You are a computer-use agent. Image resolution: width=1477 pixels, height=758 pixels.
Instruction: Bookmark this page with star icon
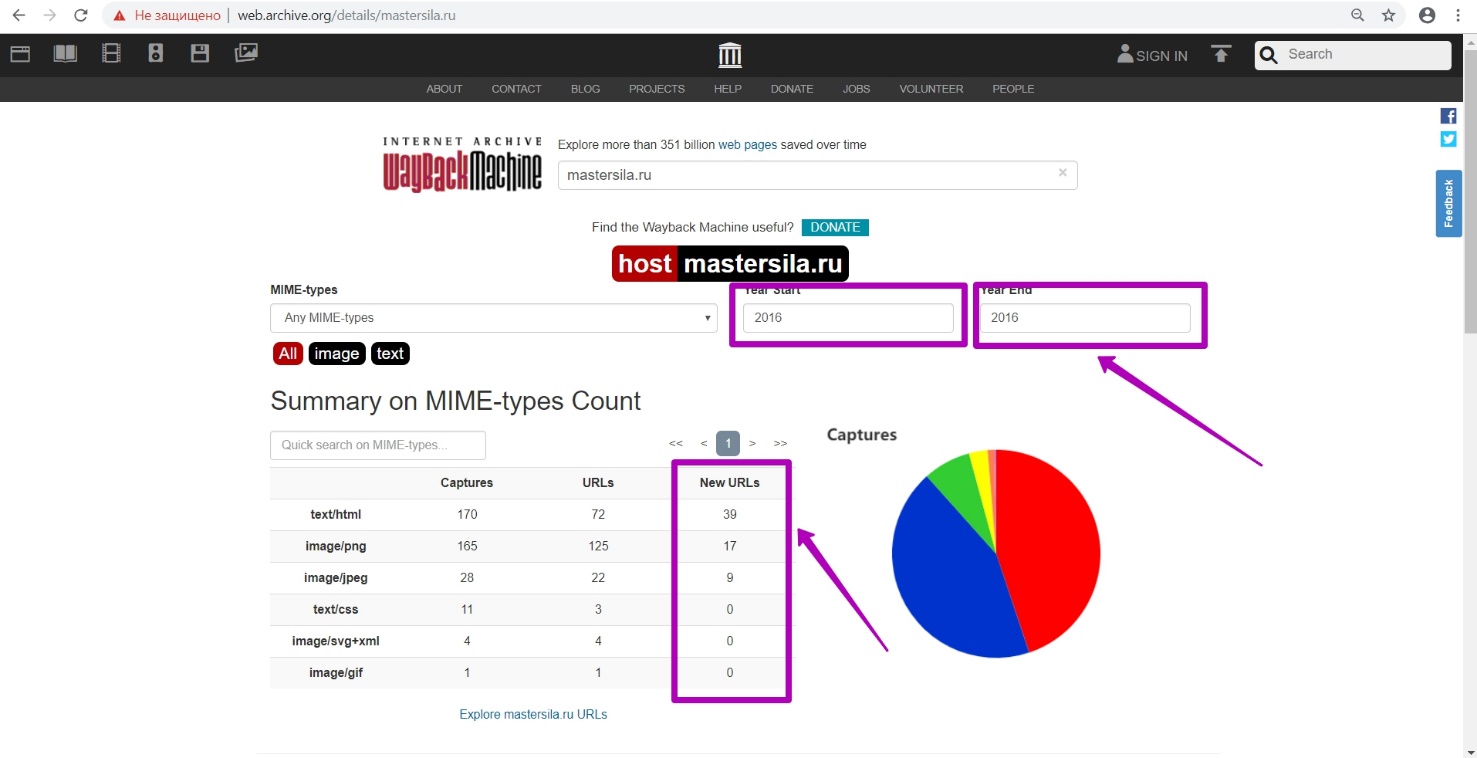[x=1388, y=16]
